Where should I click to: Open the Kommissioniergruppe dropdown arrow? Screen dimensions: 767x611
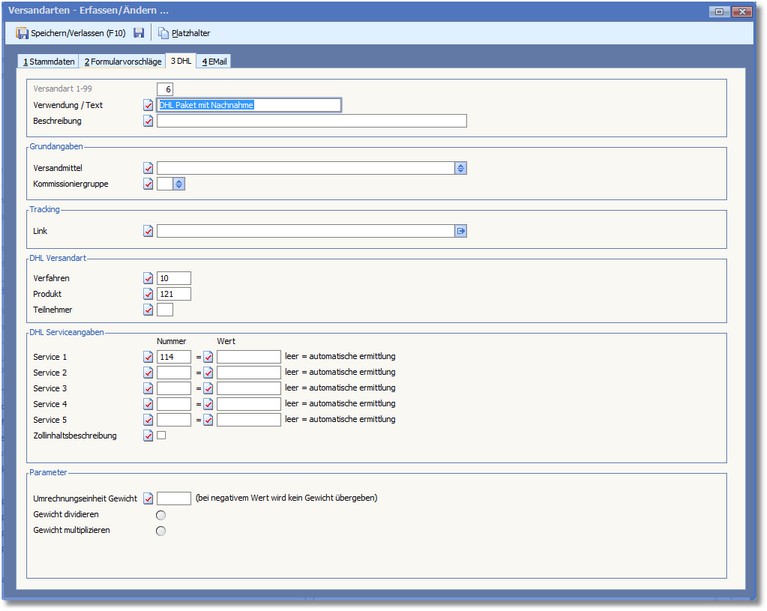click(x=179, y=184)
